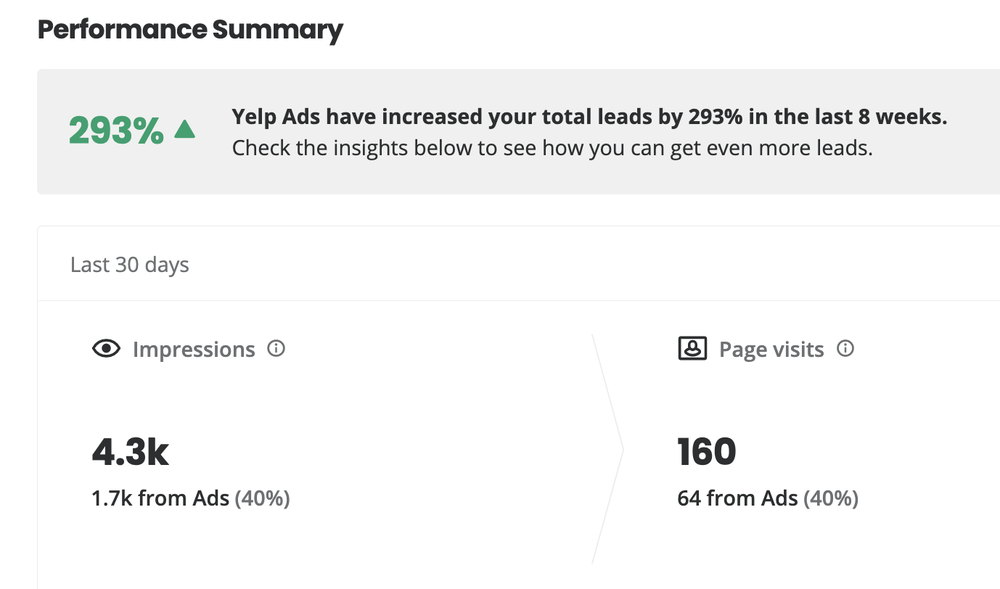Click the green upward triangle icon
The width and height of the screenshot is (1000, 589).
[x=185, y=129]
